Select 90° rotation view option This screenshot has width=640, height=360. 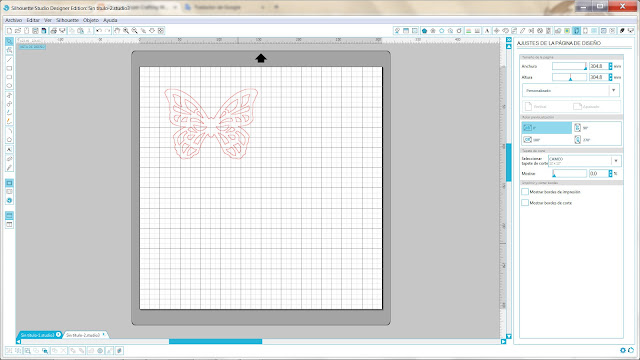click(x=597, y=128)
